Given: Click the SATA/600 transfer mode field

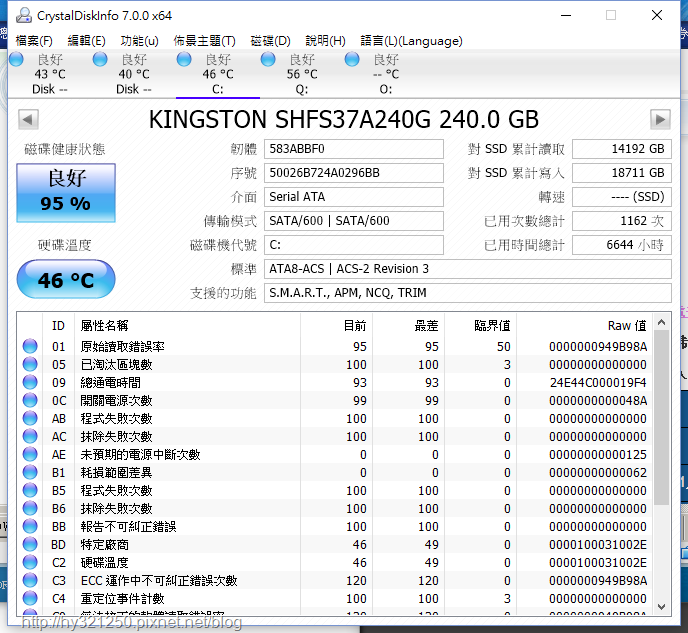Looking at the screenshot, I should tap(354, 221).
